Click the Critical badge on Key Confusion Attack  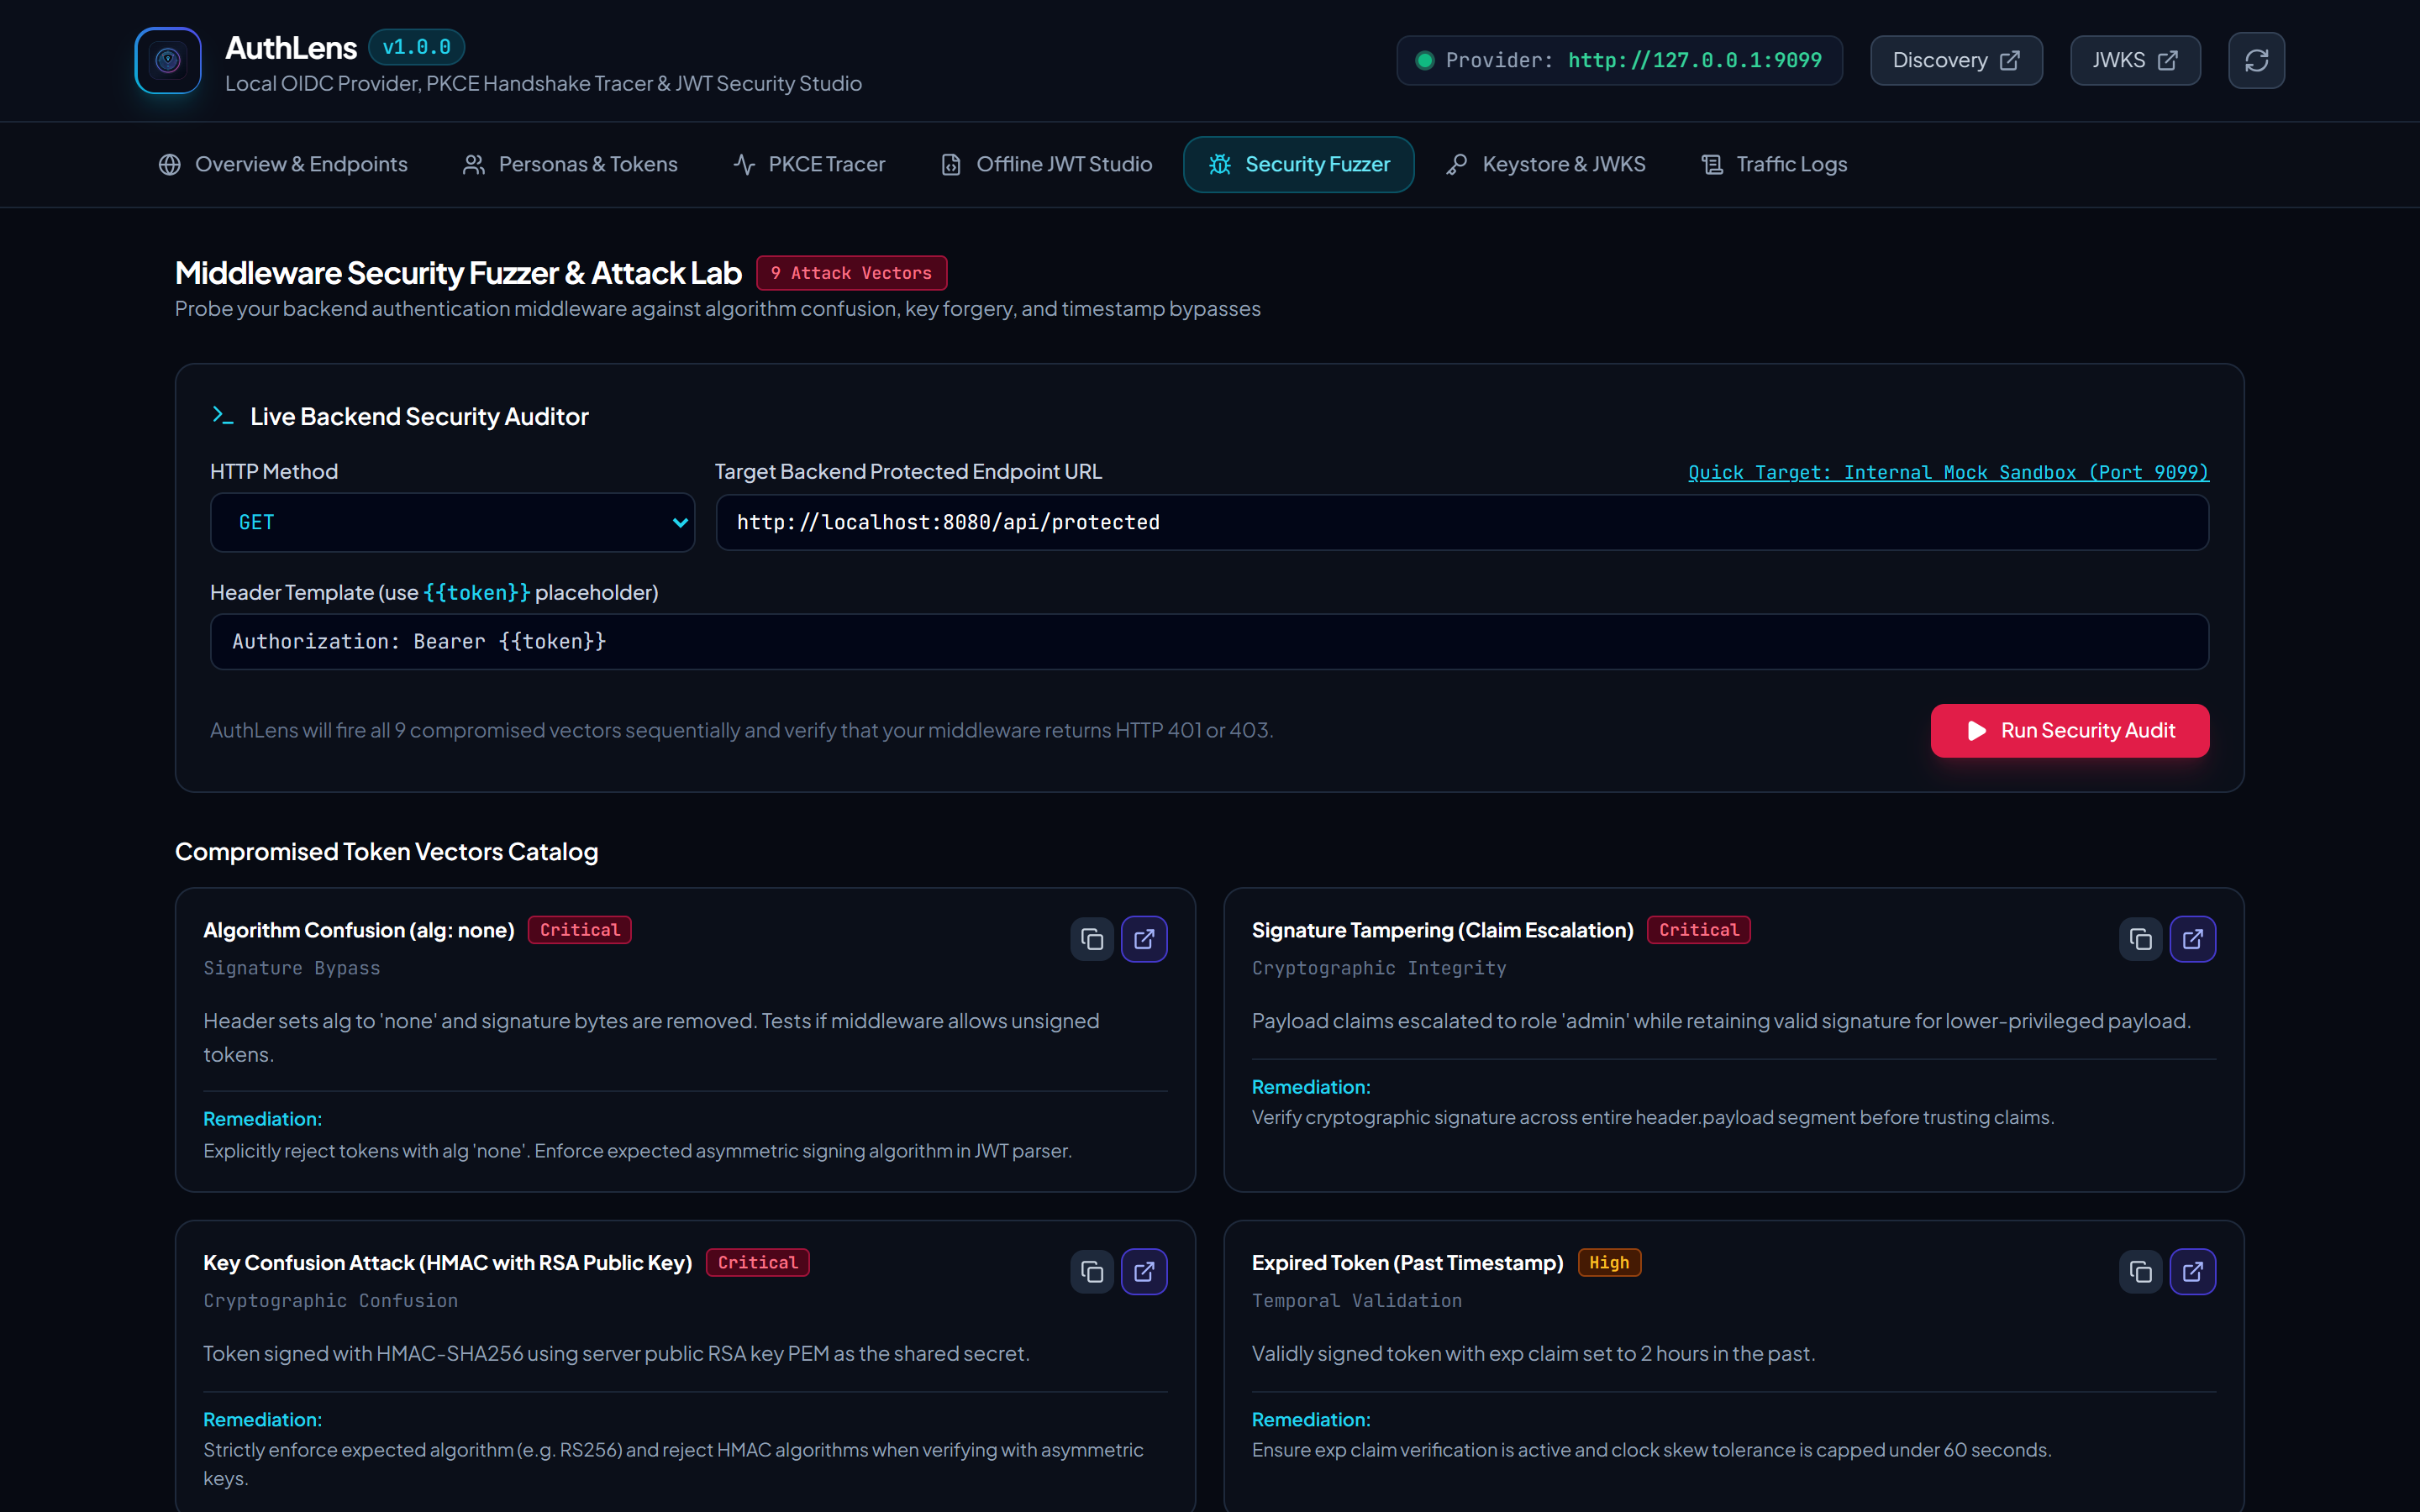[757, 1263]
